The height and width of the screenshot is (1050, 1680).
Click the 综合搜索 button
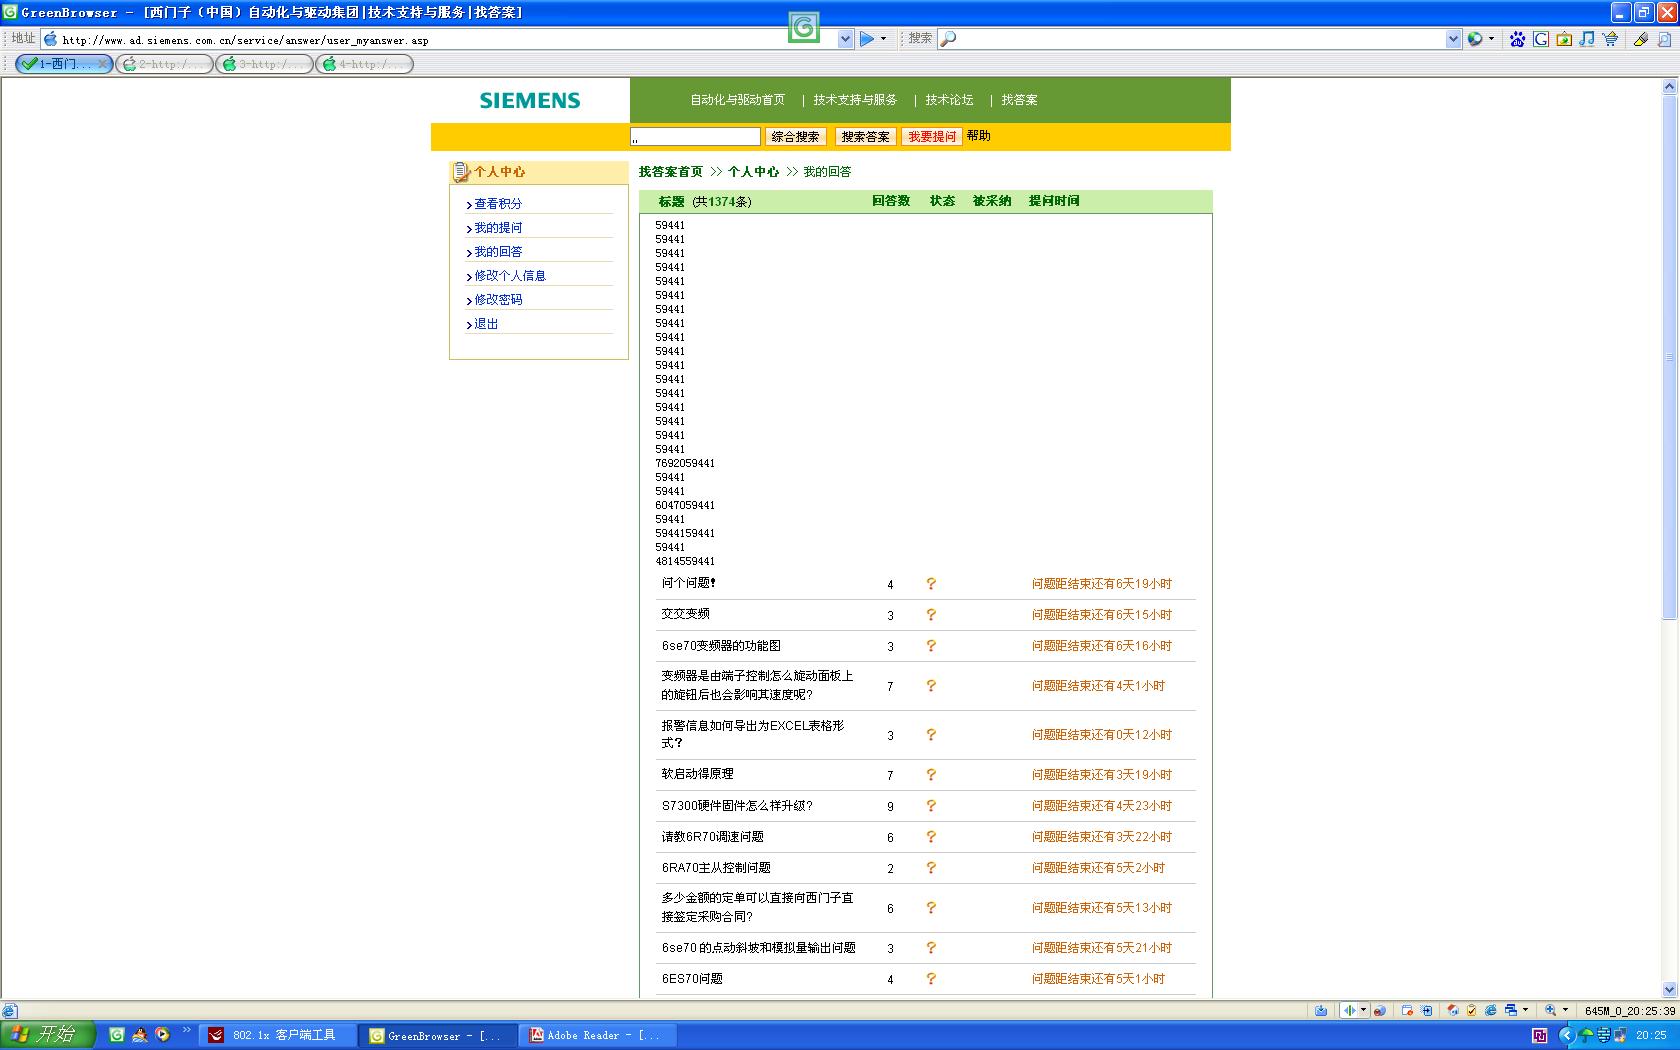pos(796,137)
